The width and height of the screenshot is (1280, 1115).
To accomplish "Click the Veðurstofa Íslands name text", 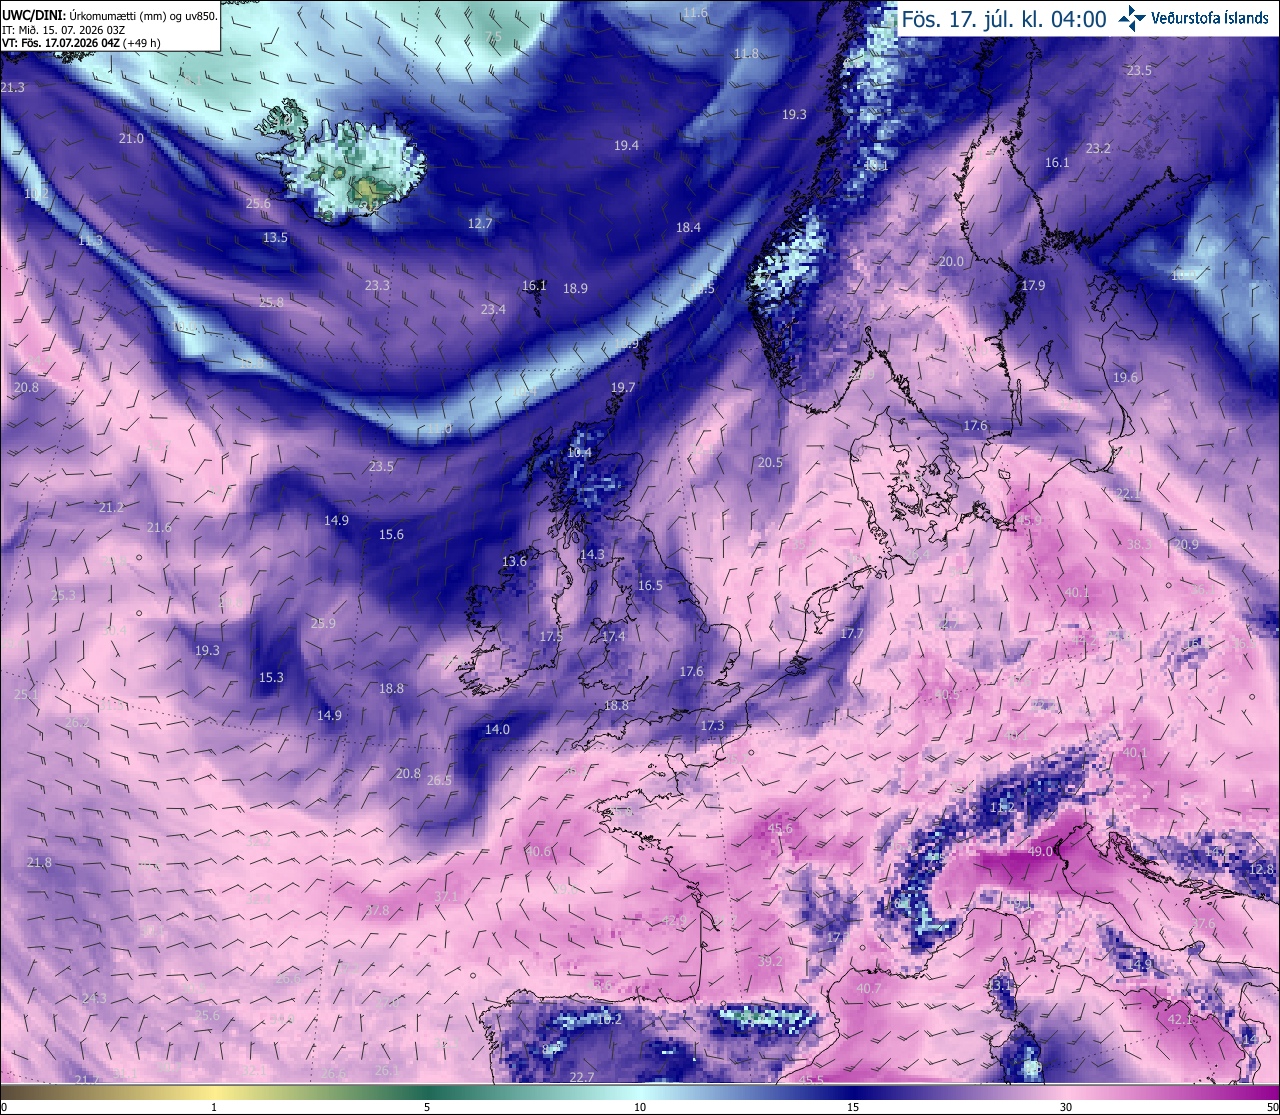I will click(x=1210, y=18).
